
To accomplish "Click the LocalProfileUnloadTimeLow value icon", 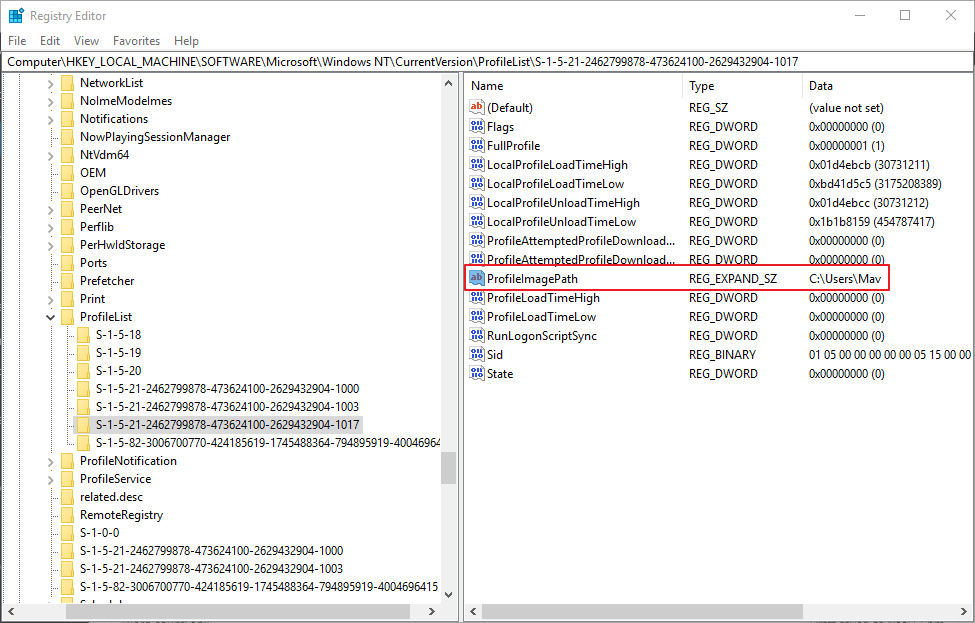I will 477,221.
